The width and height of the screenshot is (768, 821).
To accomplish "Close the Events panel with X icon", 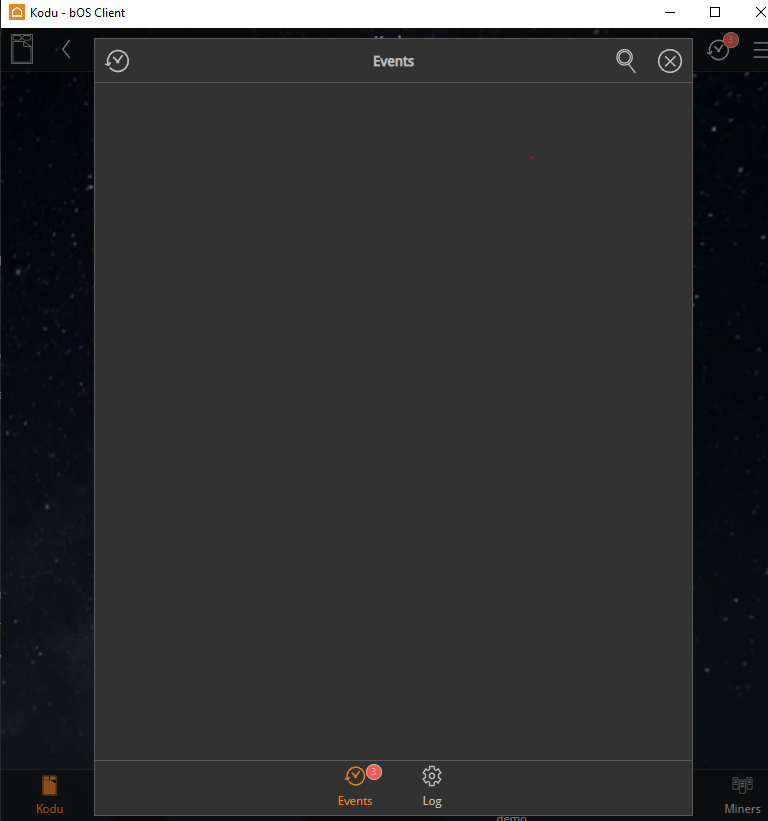I will [x=670, y=61].
